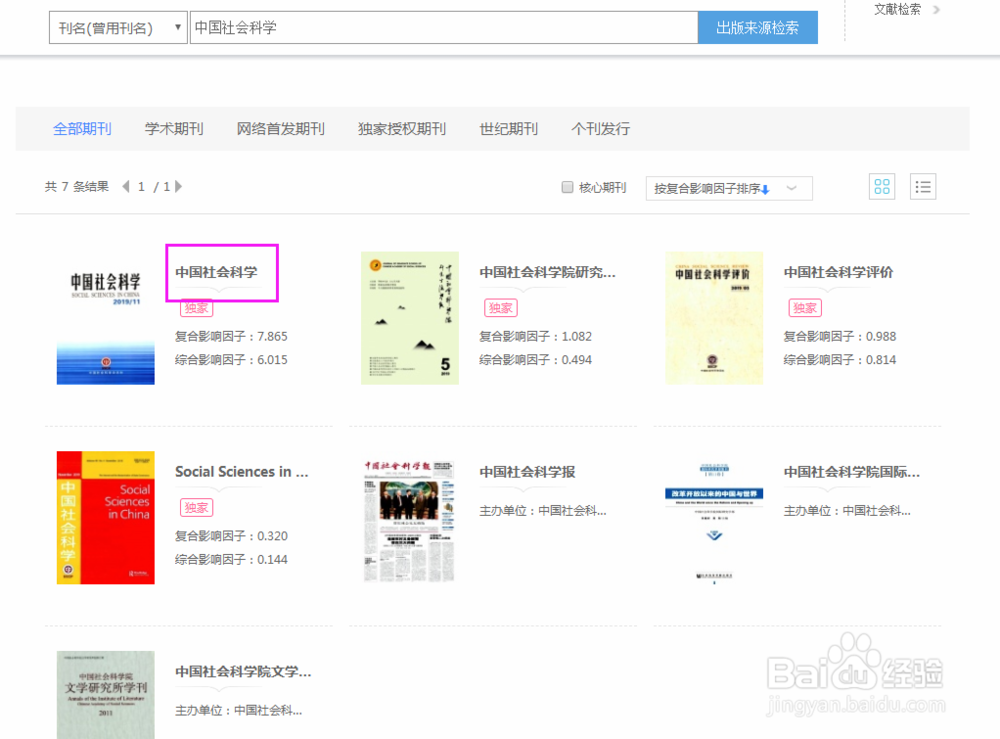The width and height of the screenshot is (1000, 739).
Task: Click 主办单位 text under 中国社会科学报
Action: 543,511
